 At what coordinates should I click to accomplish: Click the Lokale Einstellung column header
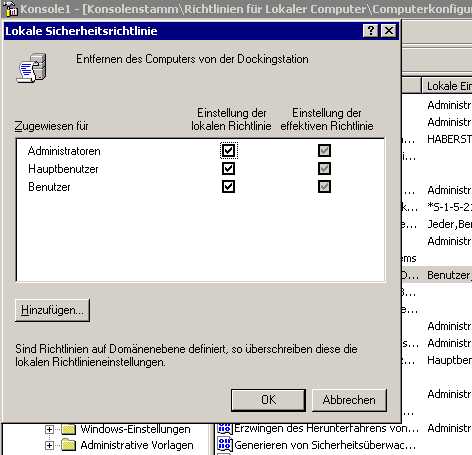coord(447,86)
